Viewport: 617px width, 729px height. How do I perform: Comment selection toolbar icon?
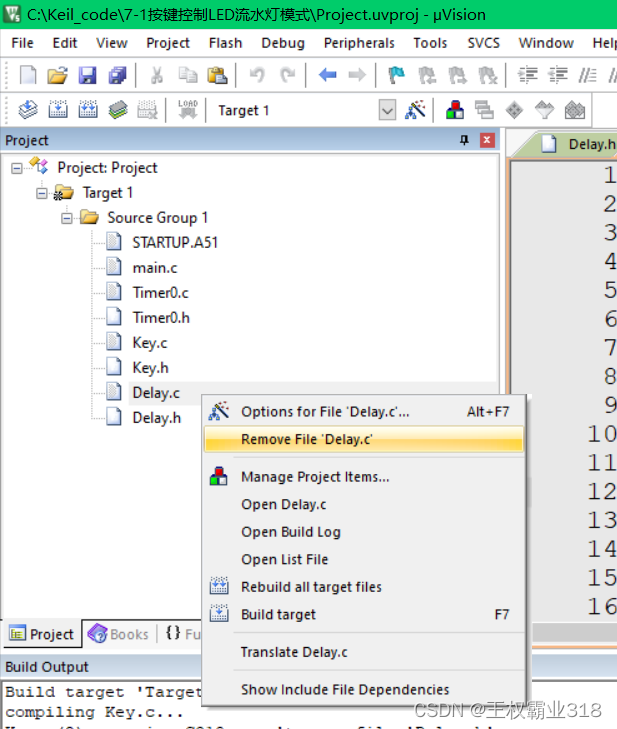pyautogui.click(x=587, y=75)
